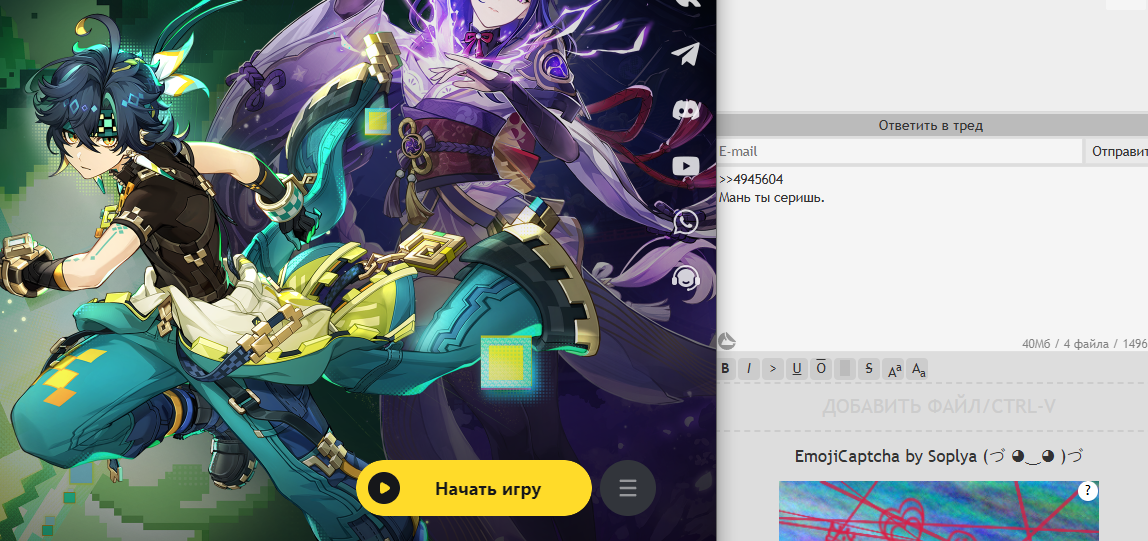Open the YouTube icon link
The height and width of the screenshot is (541, 1148).
[685, 166]
